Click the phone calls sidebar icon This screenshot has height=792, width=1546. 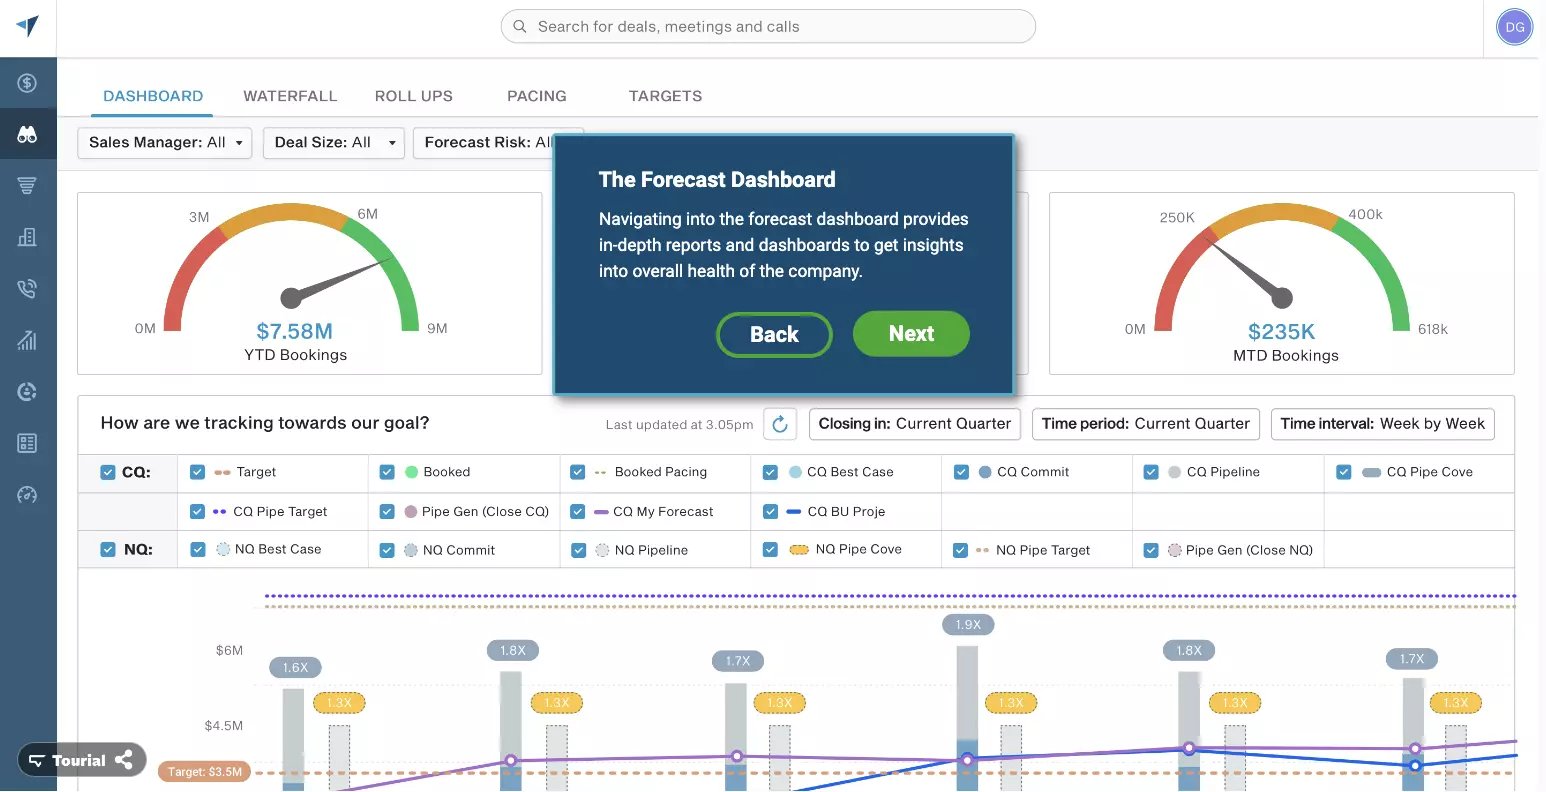click(27, 289)
